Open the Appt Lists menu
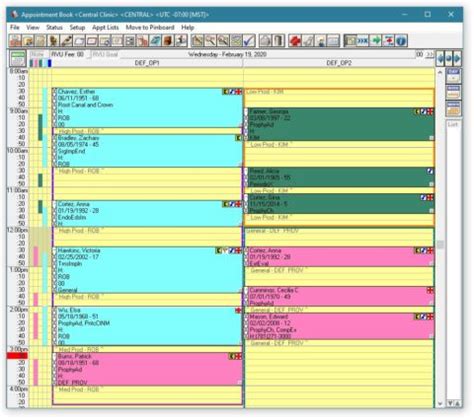This screenshot has width=474, height=419. [105, 28]
